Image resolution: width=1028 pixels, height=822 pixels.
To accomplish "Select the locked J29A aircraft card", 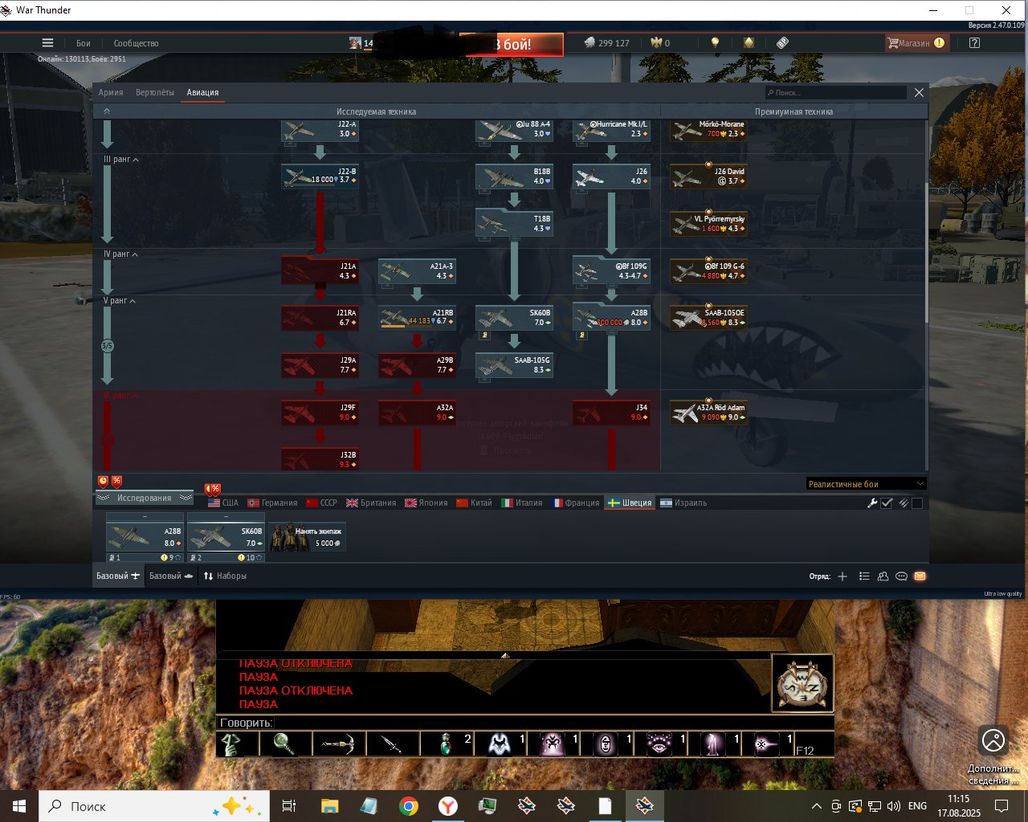I will [x=320, y=365].
